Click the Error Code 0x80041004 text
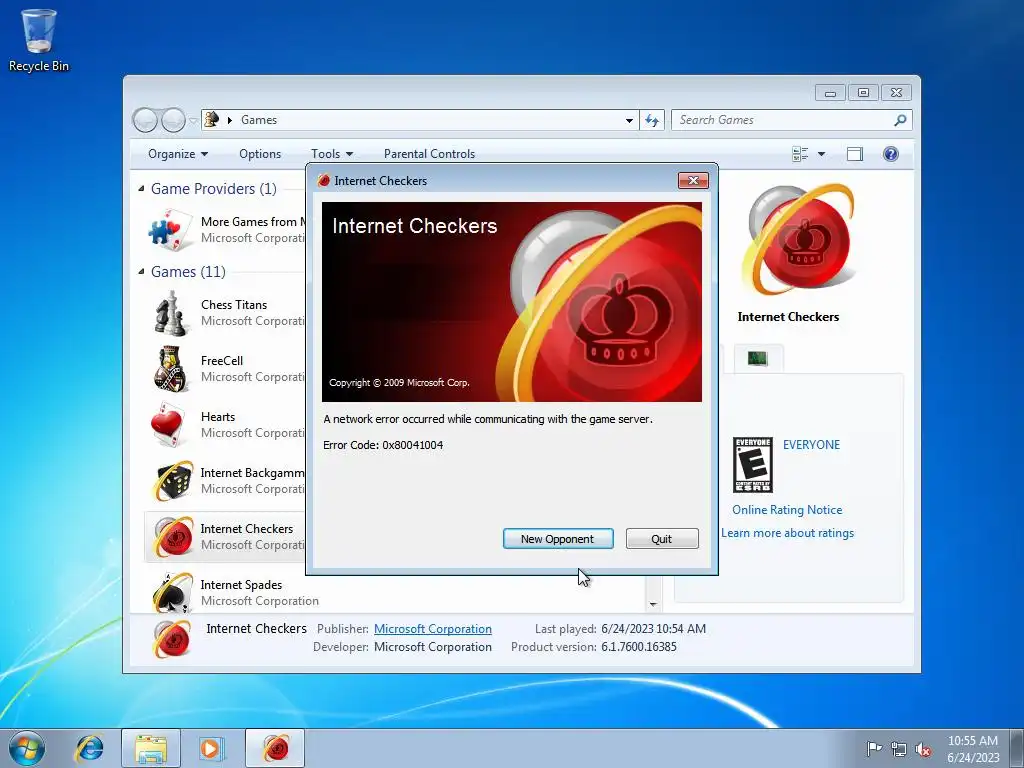The height and width of the screenshot is (768, 1024). (x=383, y=445)
